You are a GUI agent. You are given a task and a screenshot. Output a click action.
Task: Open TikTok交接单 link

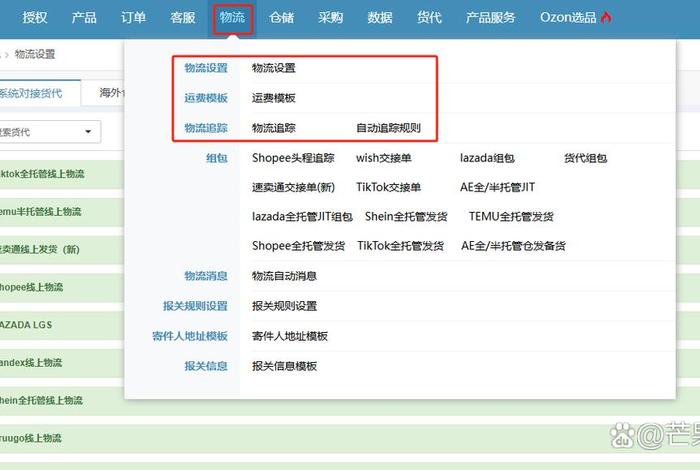coord(388,187)
